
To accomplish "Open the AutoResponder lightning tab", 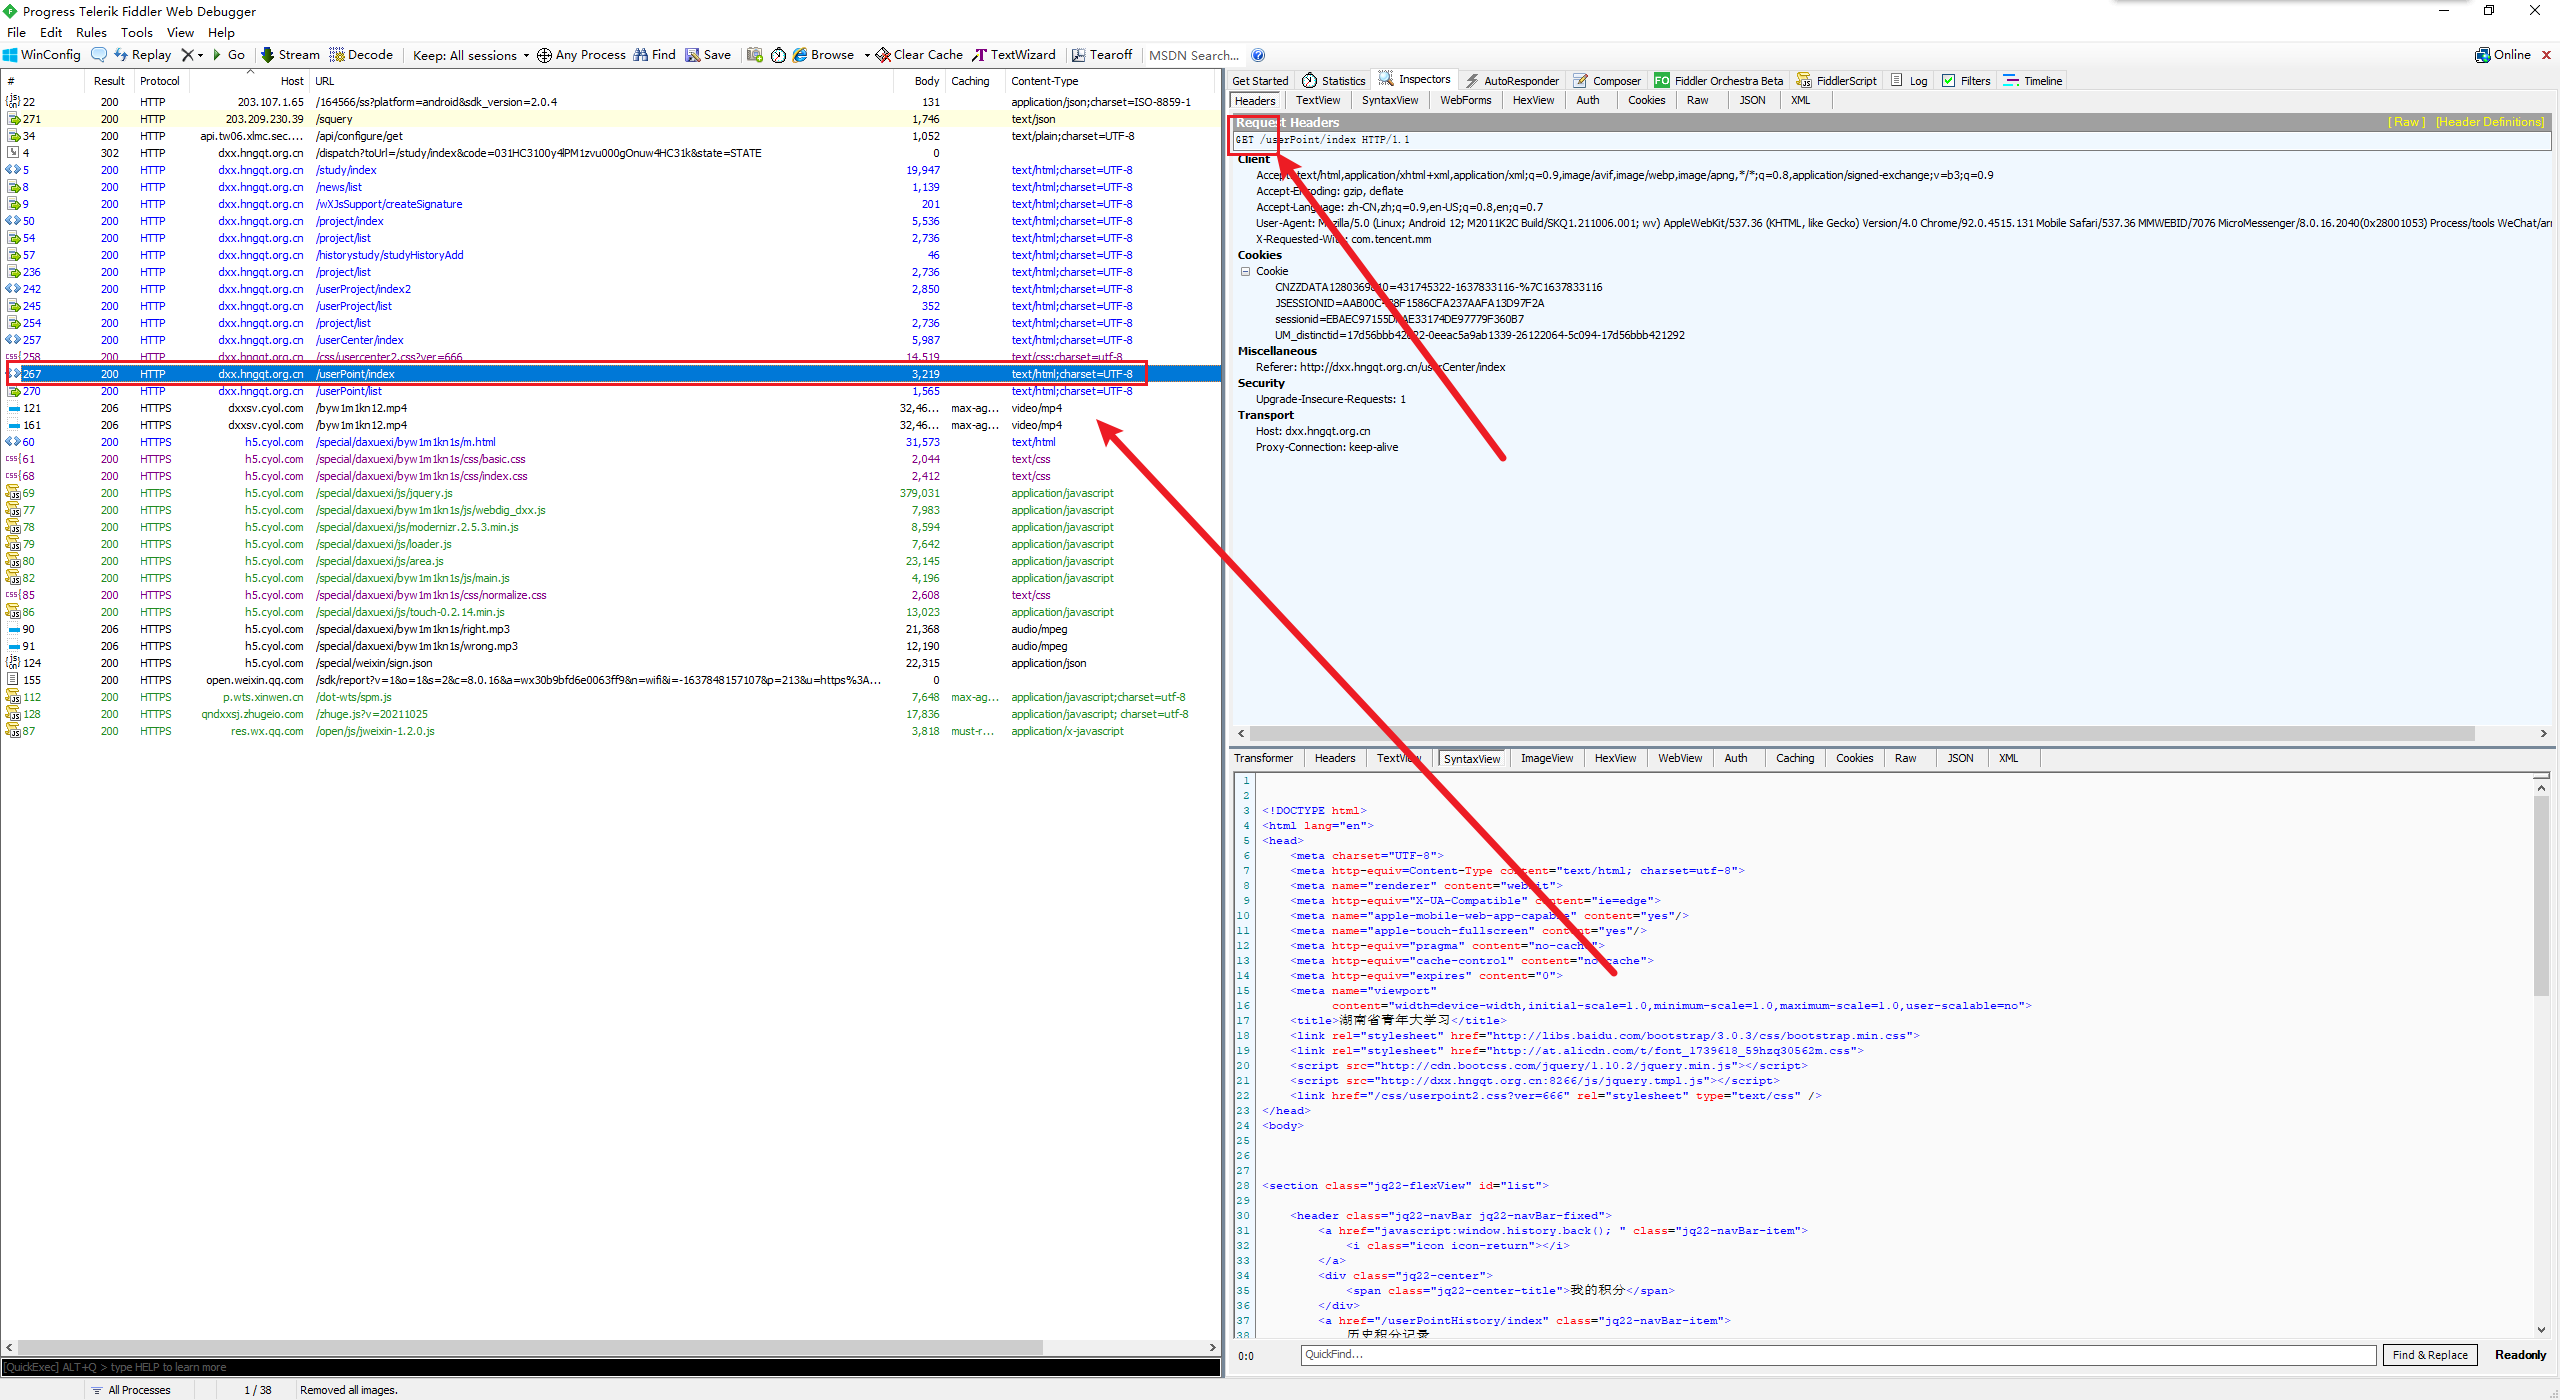I will 1512,81.
